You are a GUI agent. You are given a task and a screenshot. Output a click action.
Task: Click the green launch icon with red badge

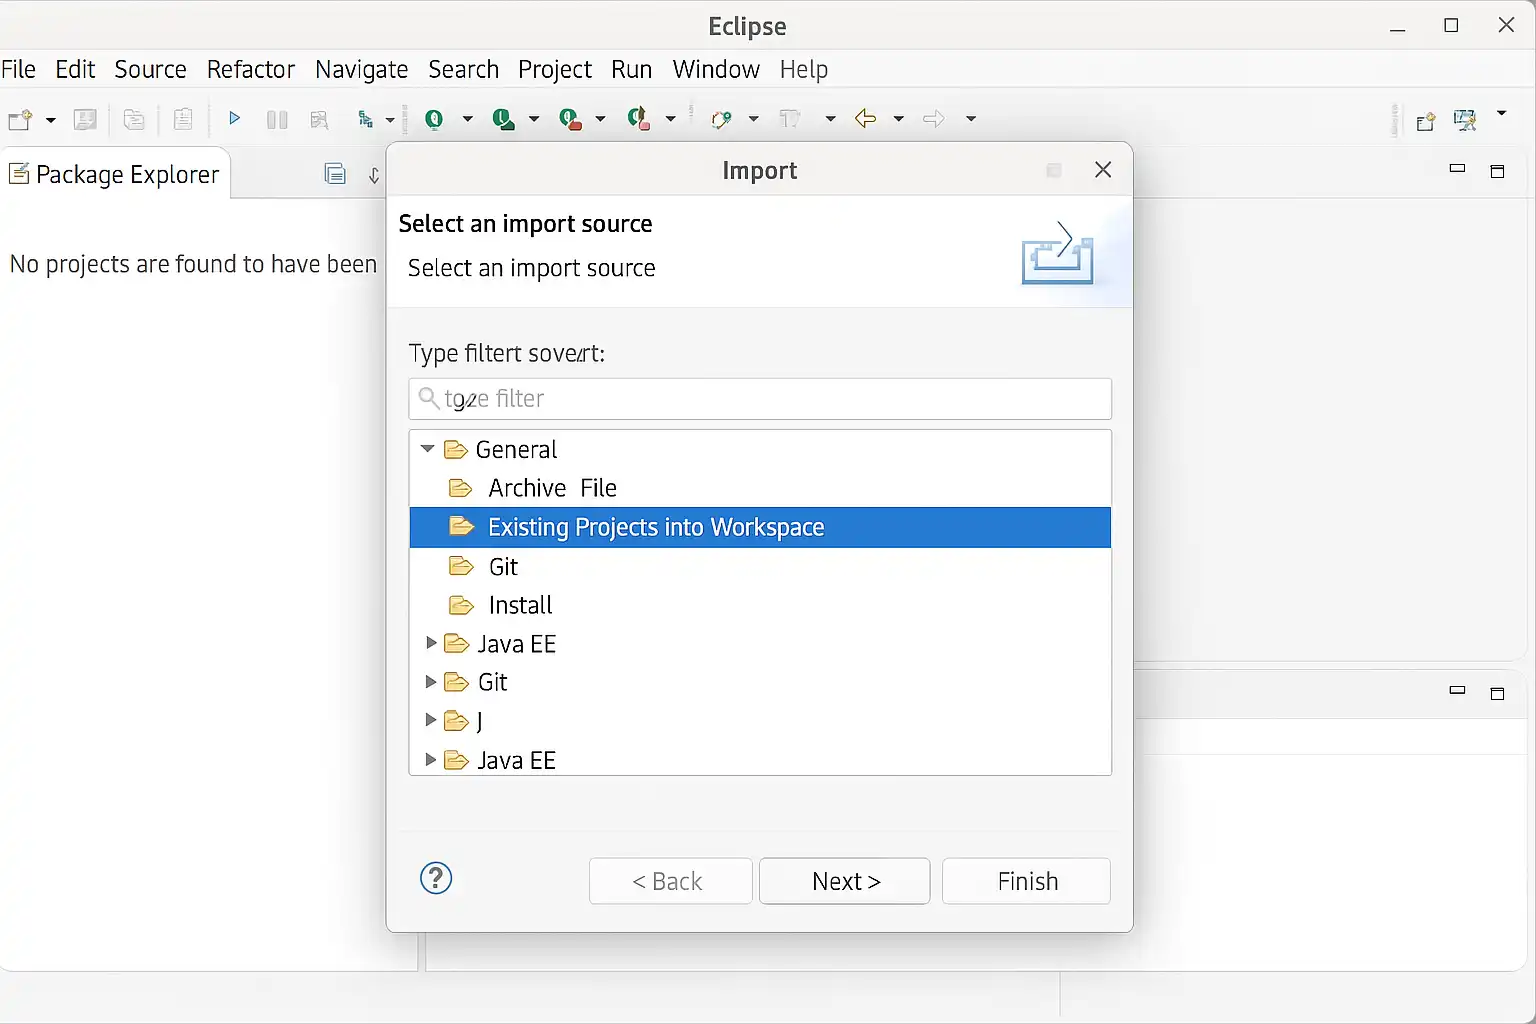[x=571, y=120]
